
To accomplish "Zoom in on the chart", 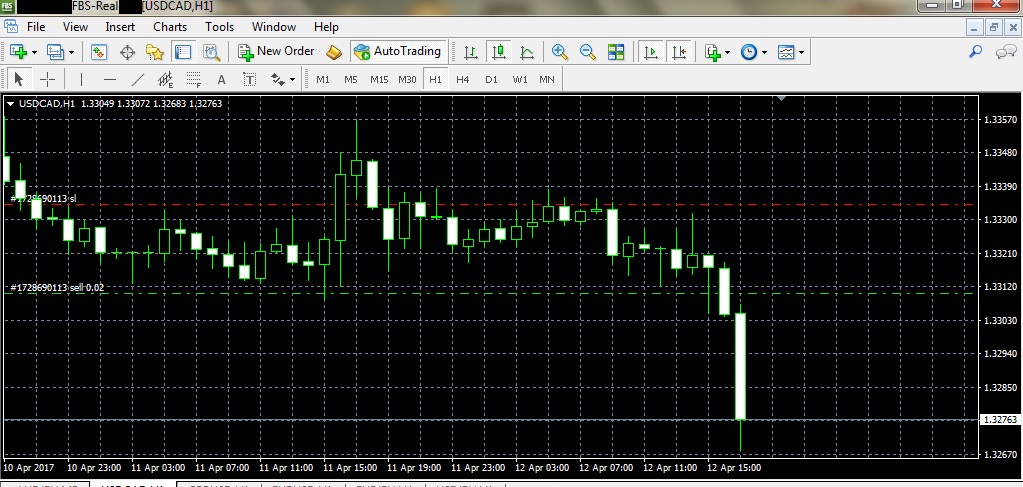I will click(x=559, y=52).
